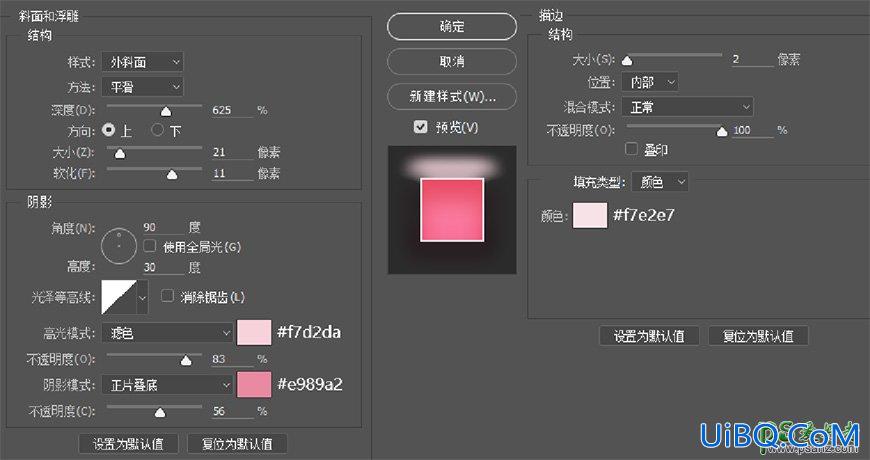Open the 填充类型 dropdown showing 颜色
This screenshot has height=460, width=870.
660,182
